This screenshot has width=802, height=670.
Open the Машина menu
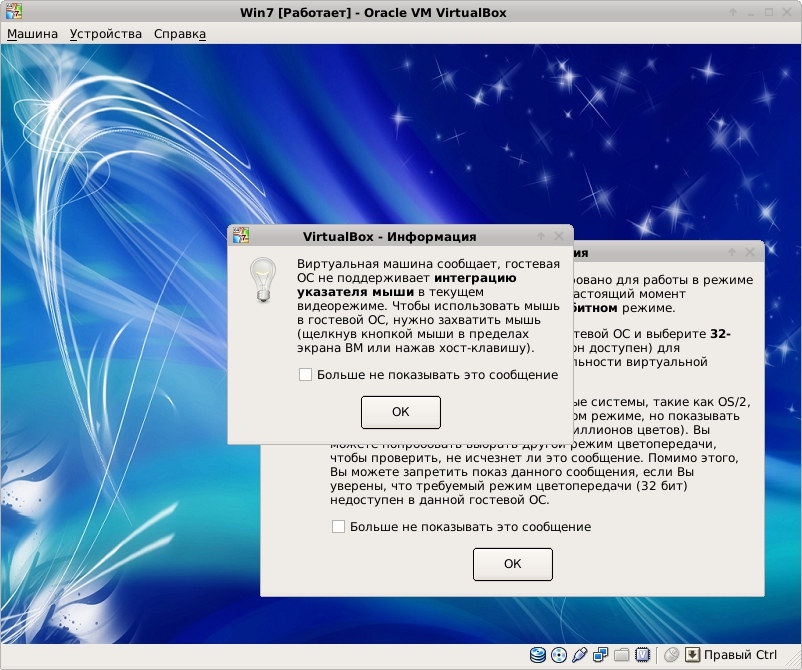tap(32, 34)
